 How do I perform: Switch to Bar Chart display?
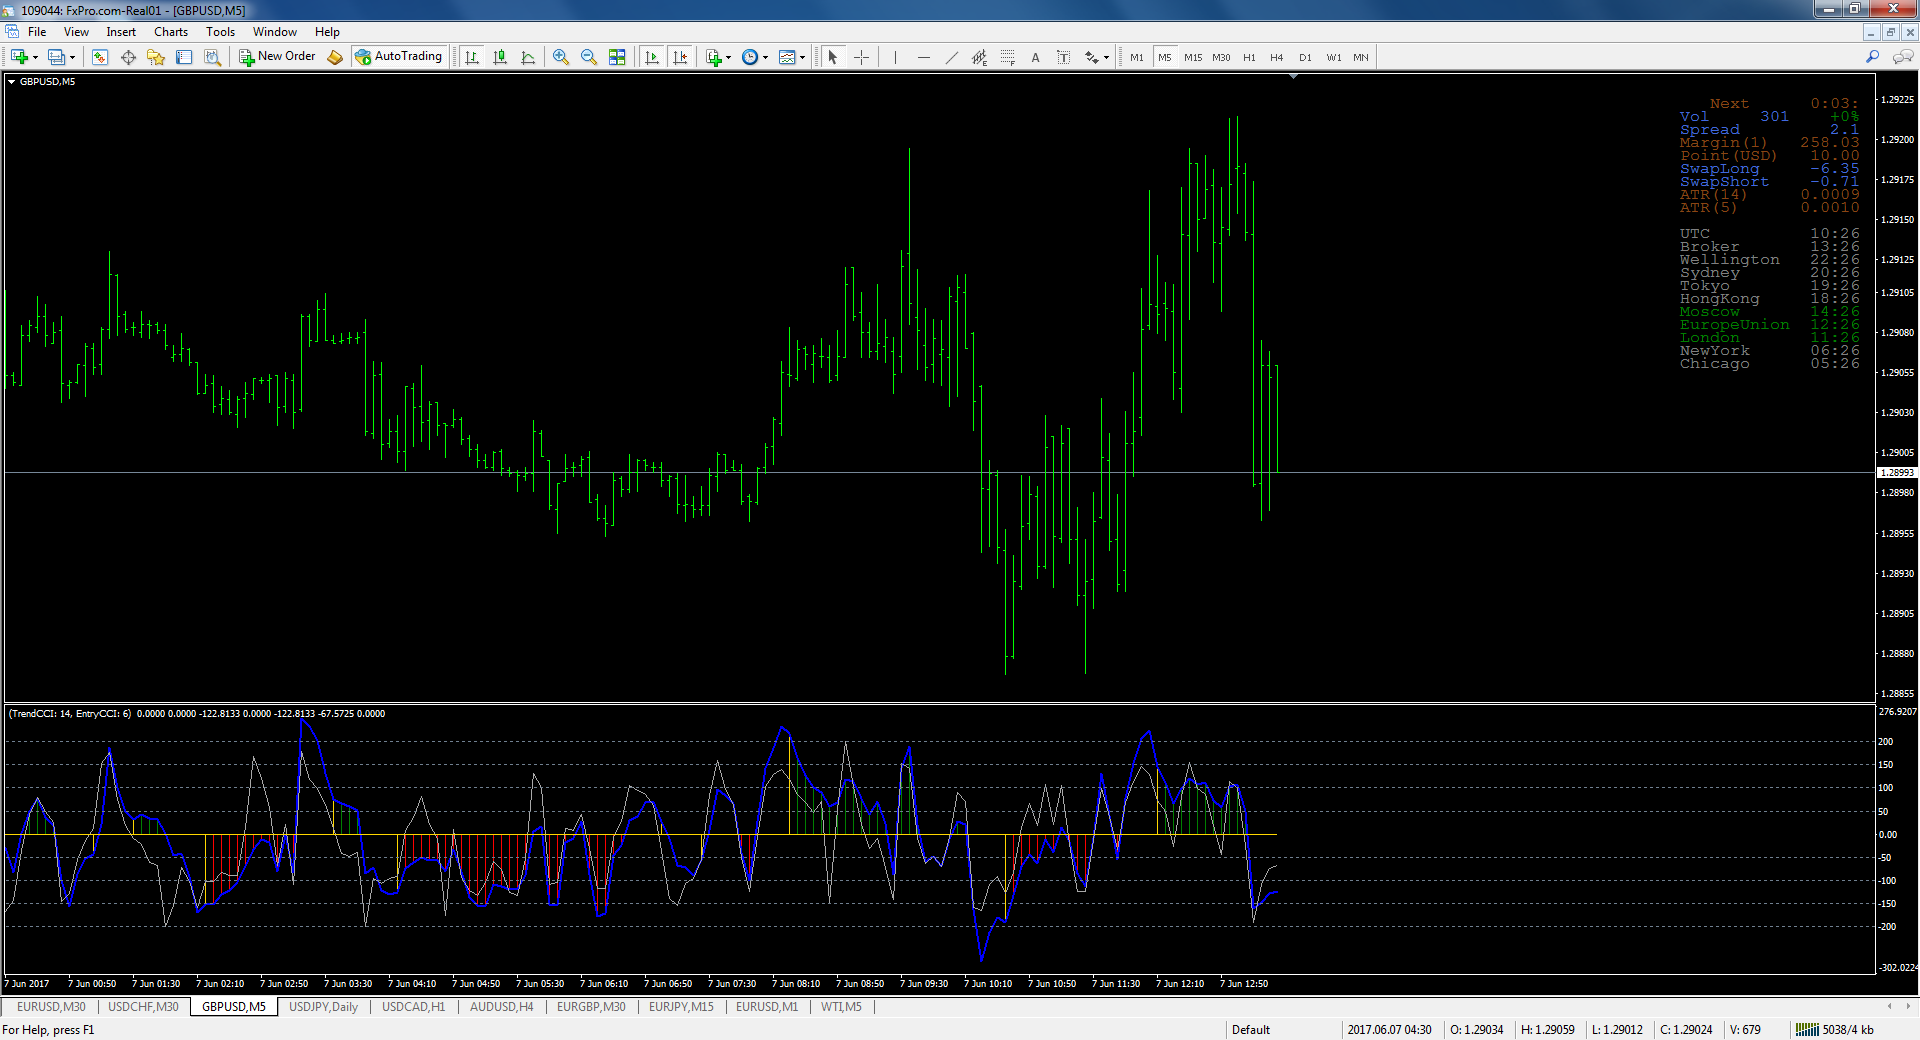pyautogui.click(x=472, y=57)
